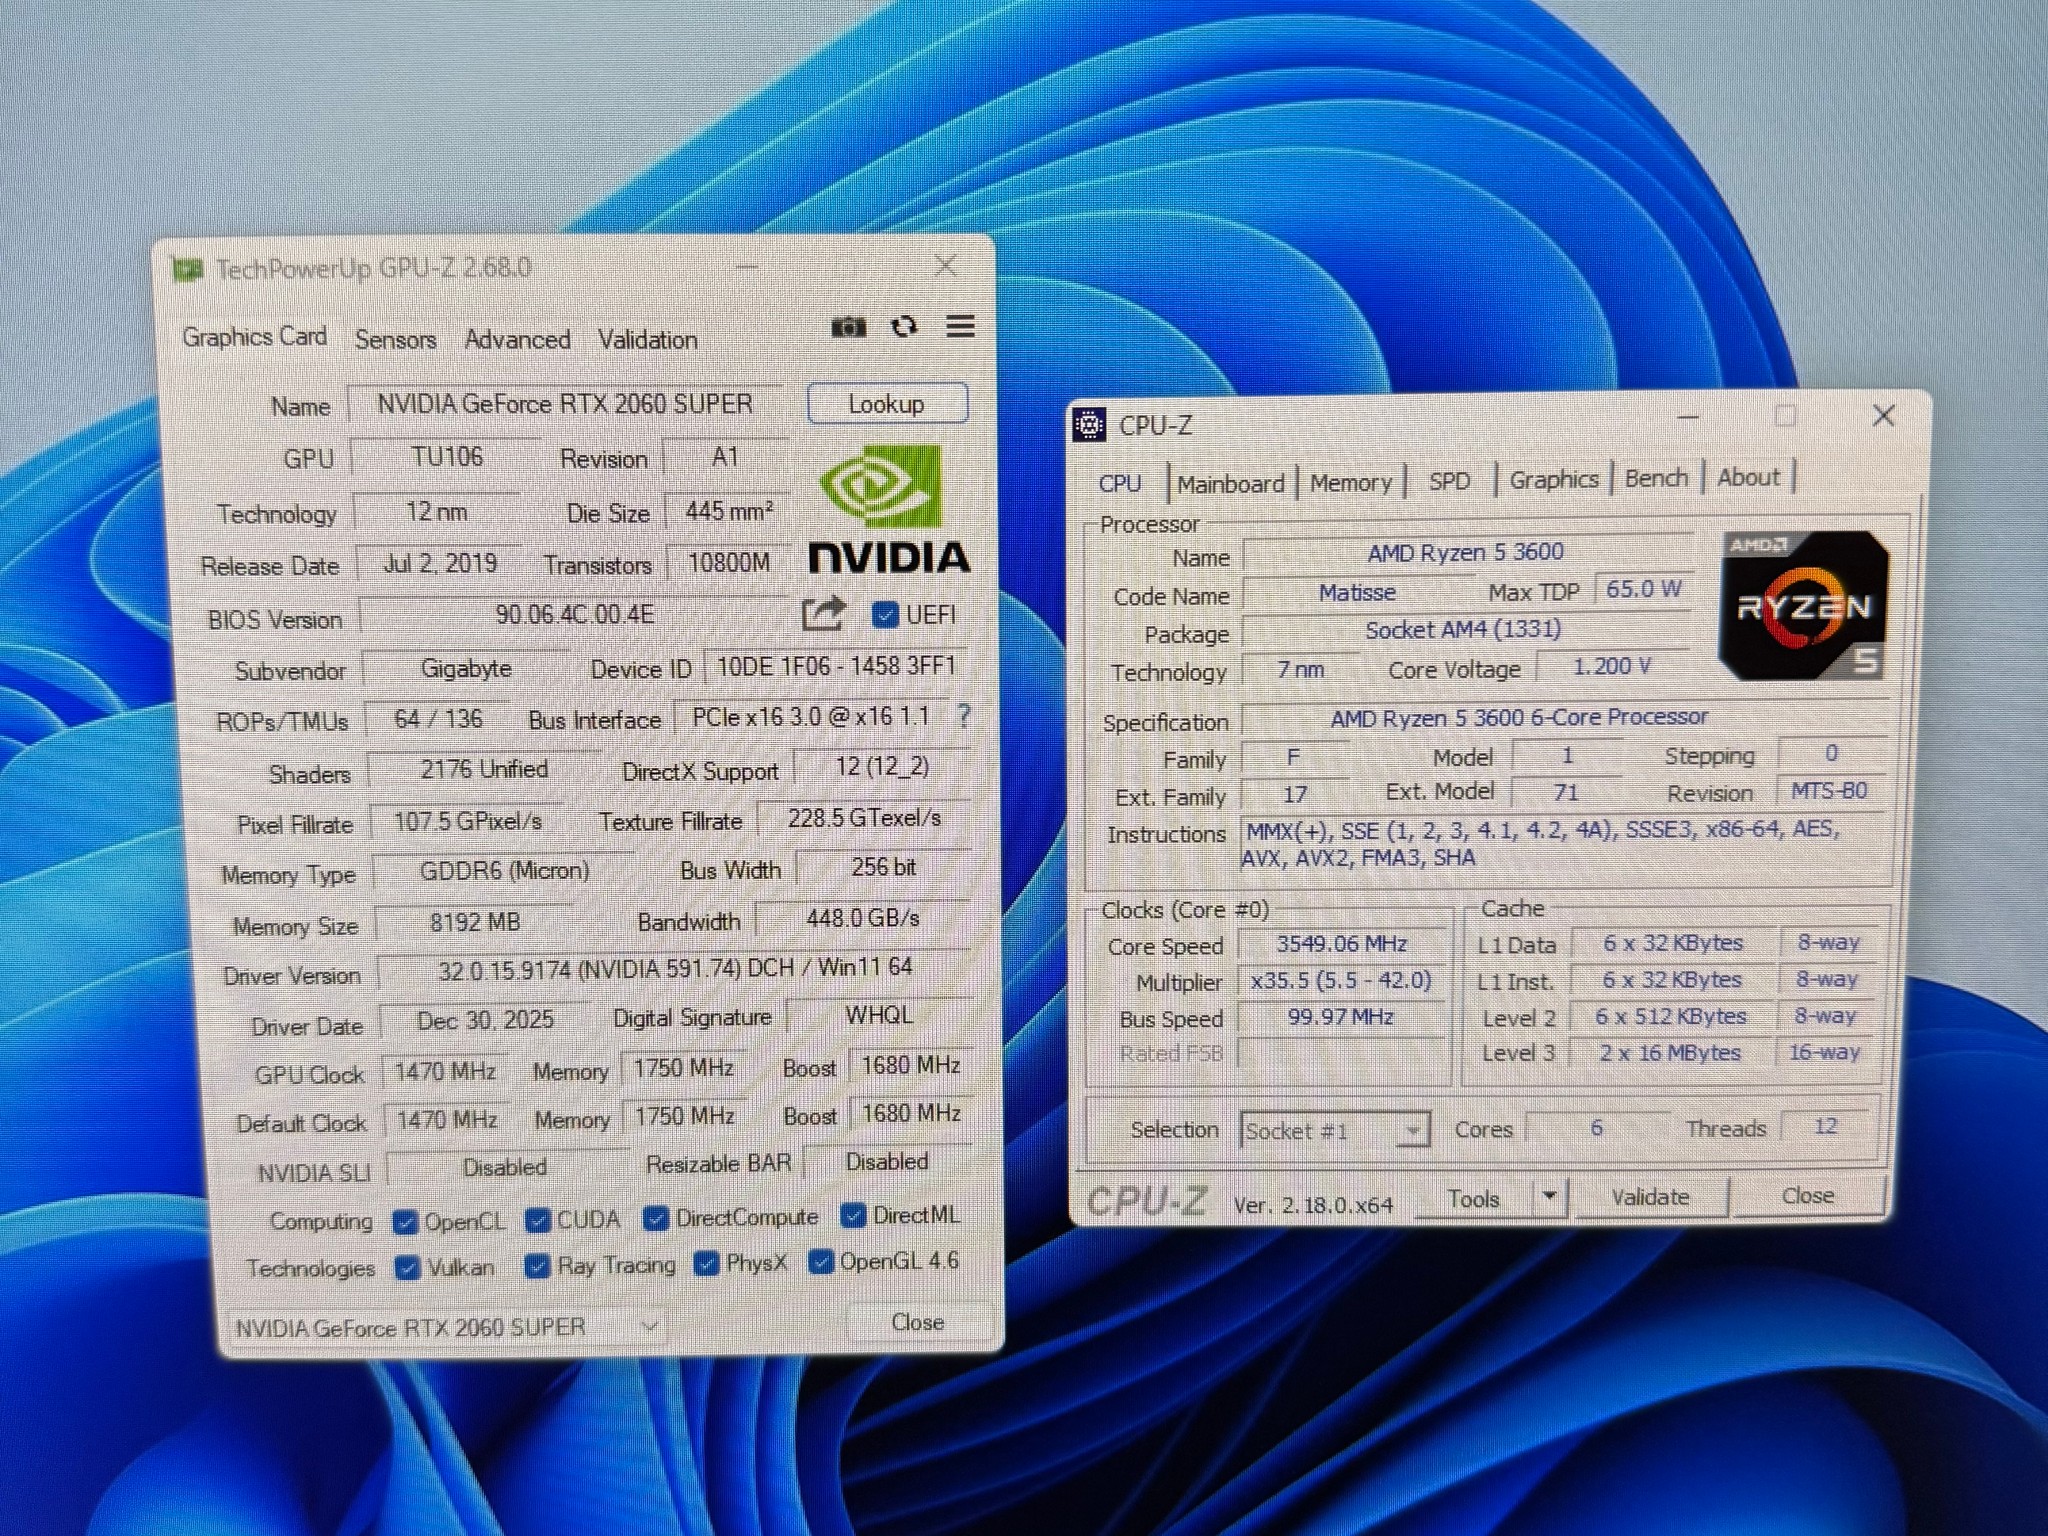Click the Close button in CPU-Z
The image size is (2048, 1536).
(1808, 1195)
